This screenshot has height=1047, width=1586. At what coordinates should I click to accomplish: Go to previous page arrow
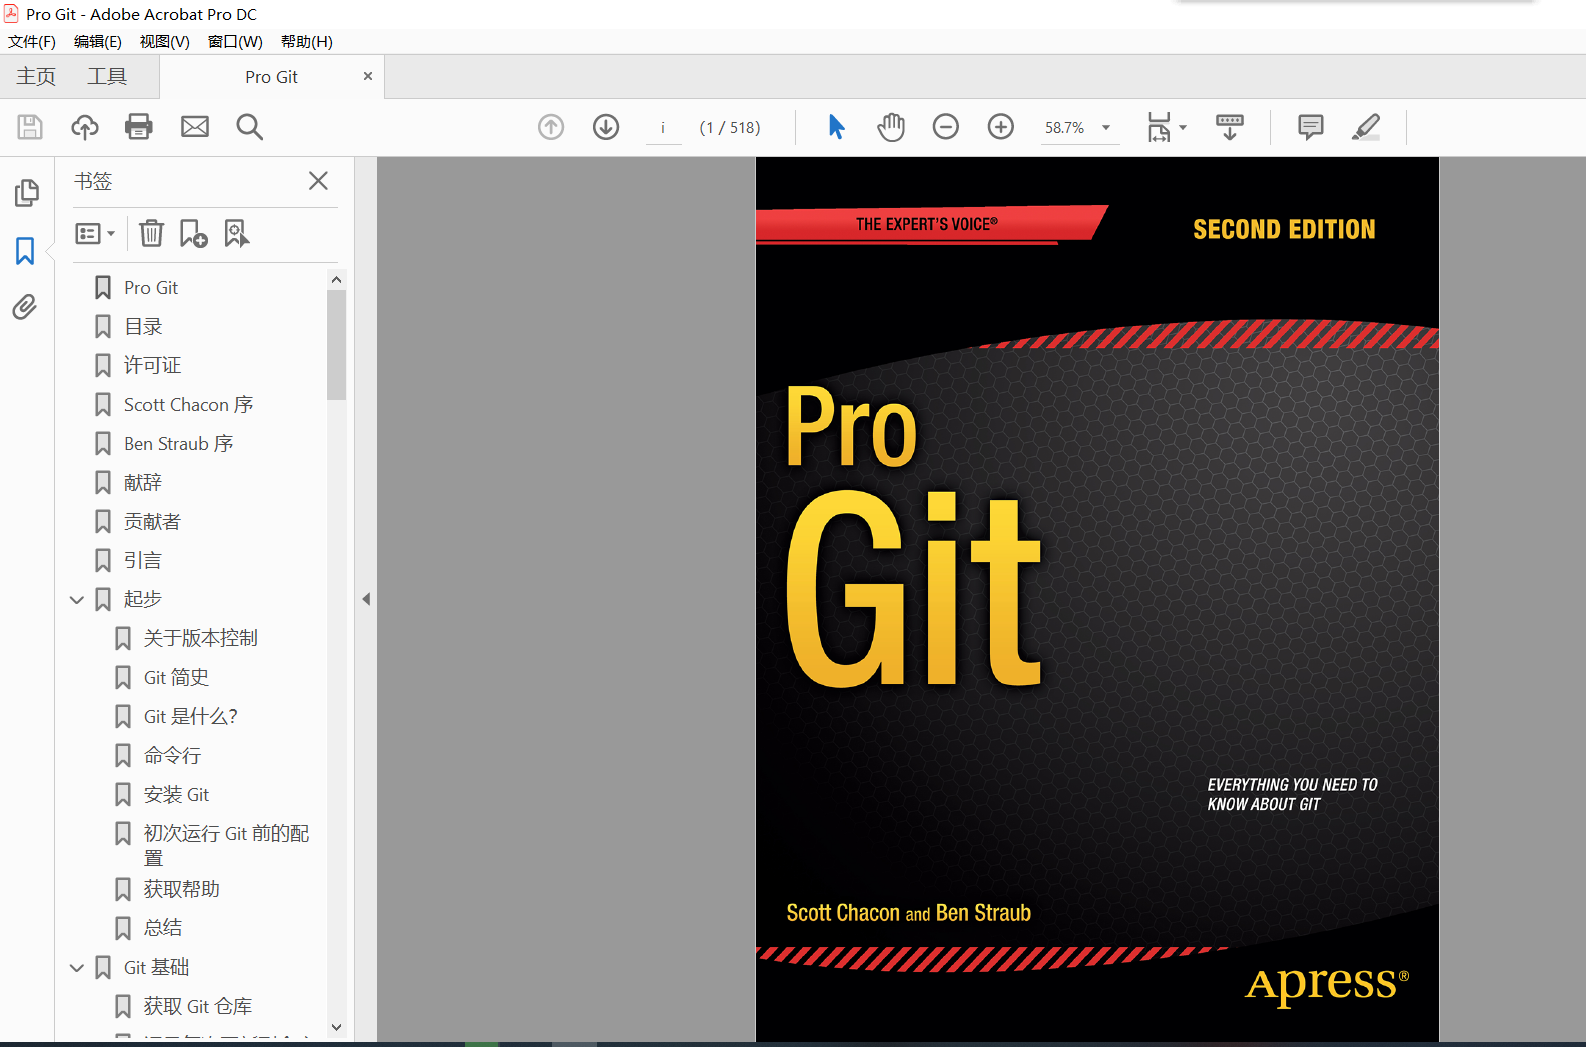(x=551, y=127)
